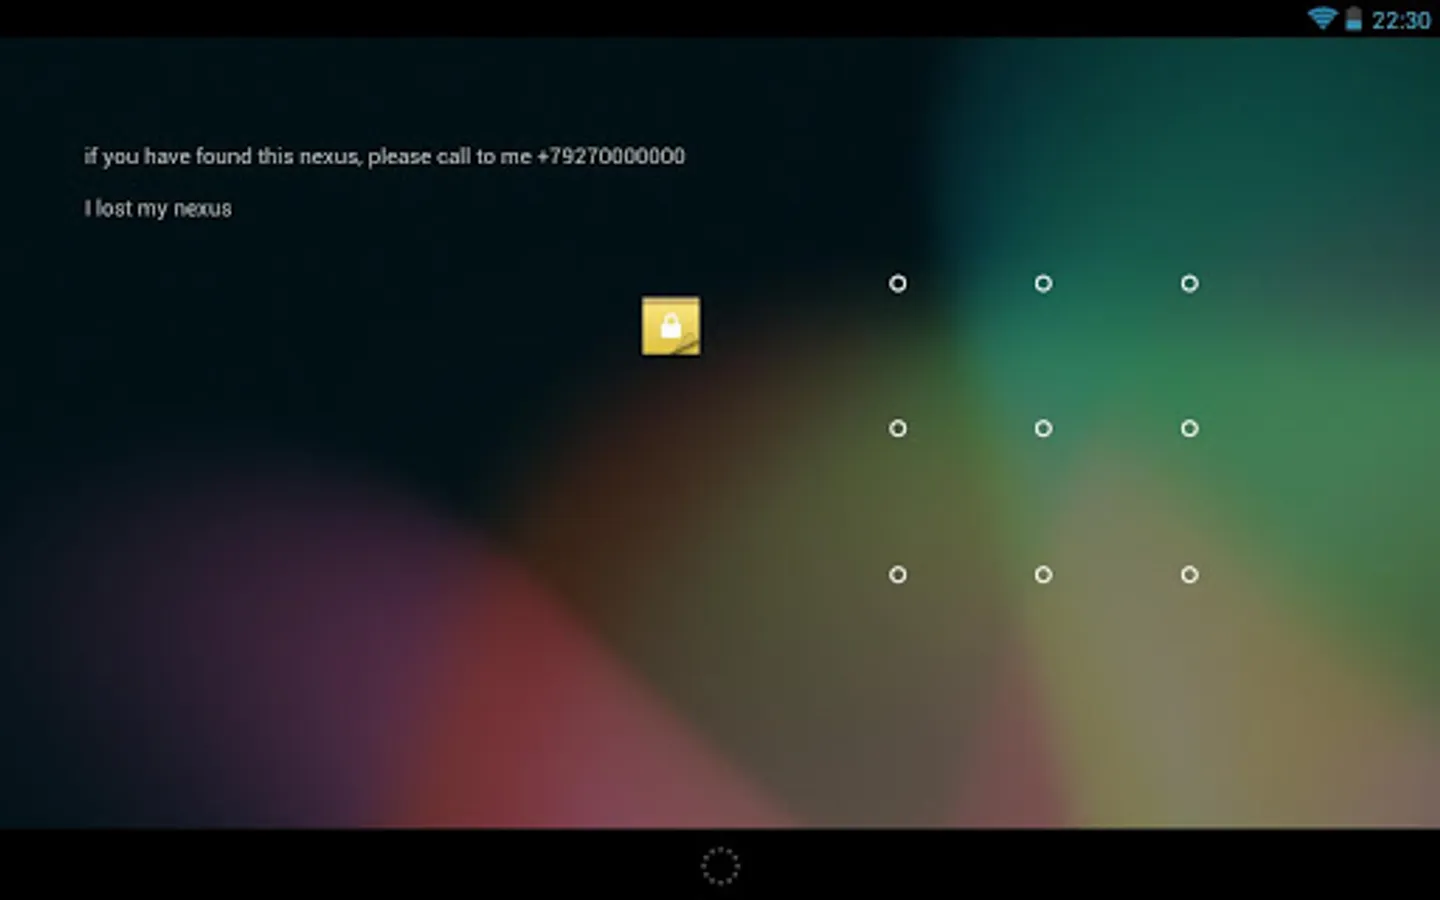Tap the 'I lost my nexus' text
Viewport: 1440px width, 900px height.
click(x=158, y=209)
